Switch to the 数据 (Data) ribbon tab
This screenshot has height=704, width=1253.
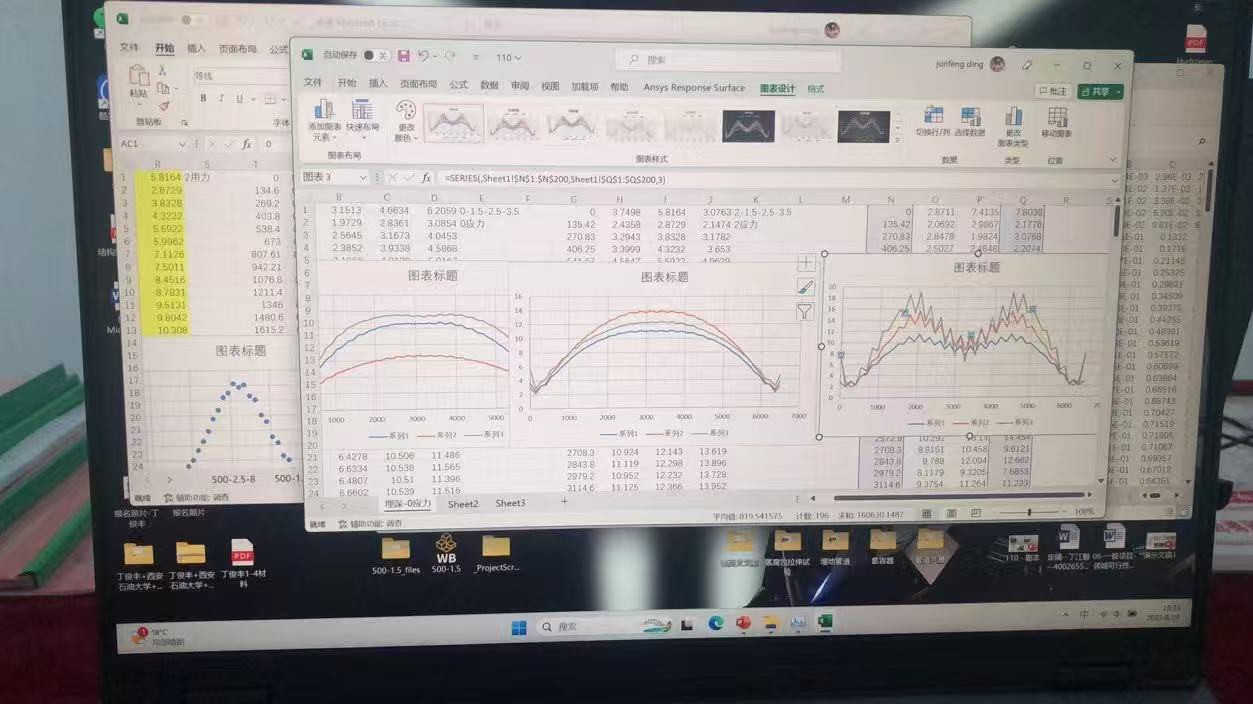[x=489, y=86]
